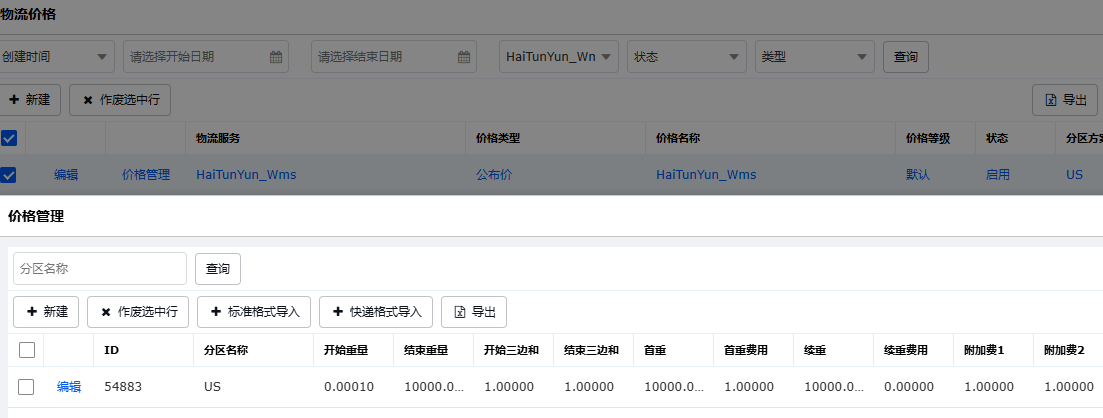The image size is (1103, 418).
Task: Click the 公布价 cell
Action: click(x=494, y=175)
